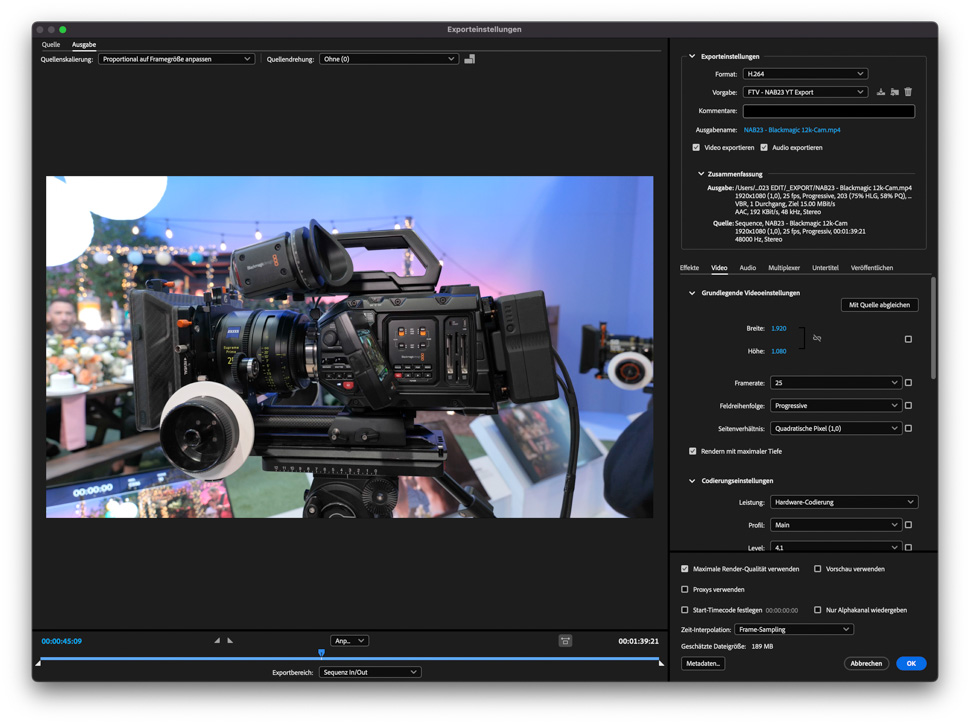This screenshot has height=724, width=970.
Task: Open the Format H.264 dropdown
Action: pyautogui.click(x=805, y=74)
